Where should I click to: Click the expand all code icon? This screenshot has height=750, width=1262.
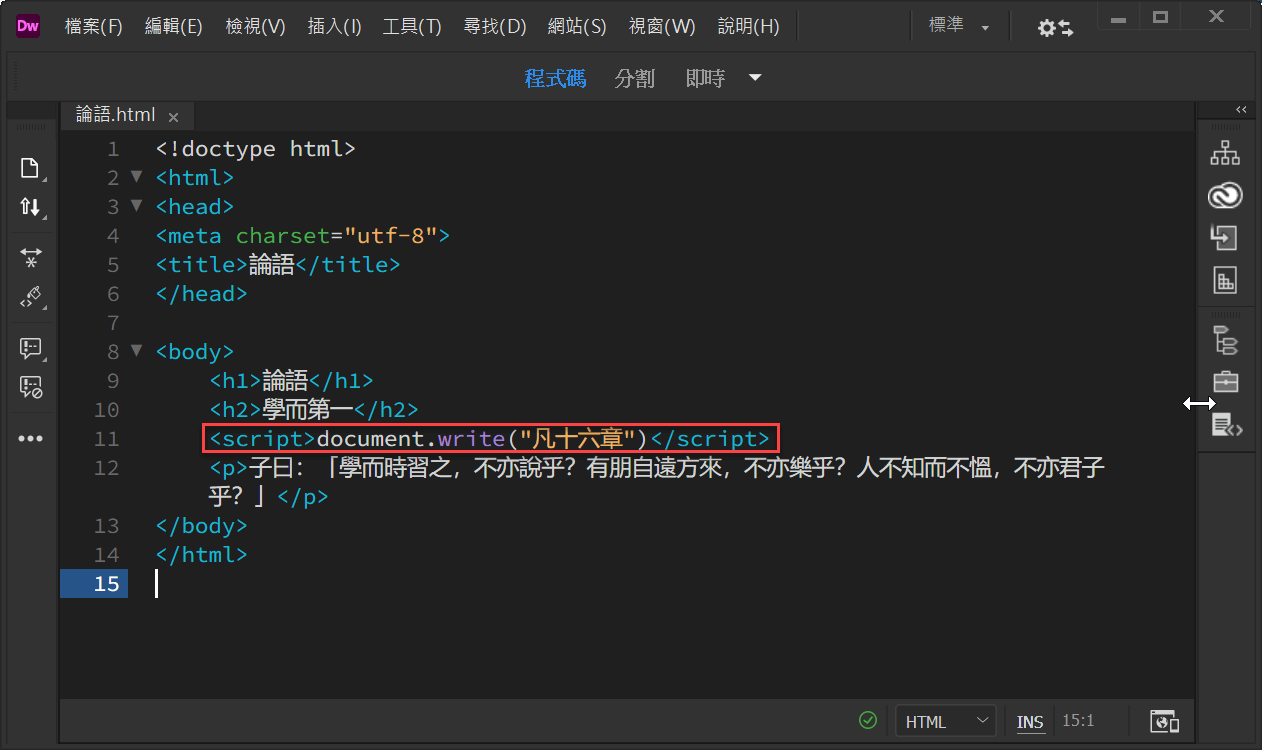tap(31, 258)
